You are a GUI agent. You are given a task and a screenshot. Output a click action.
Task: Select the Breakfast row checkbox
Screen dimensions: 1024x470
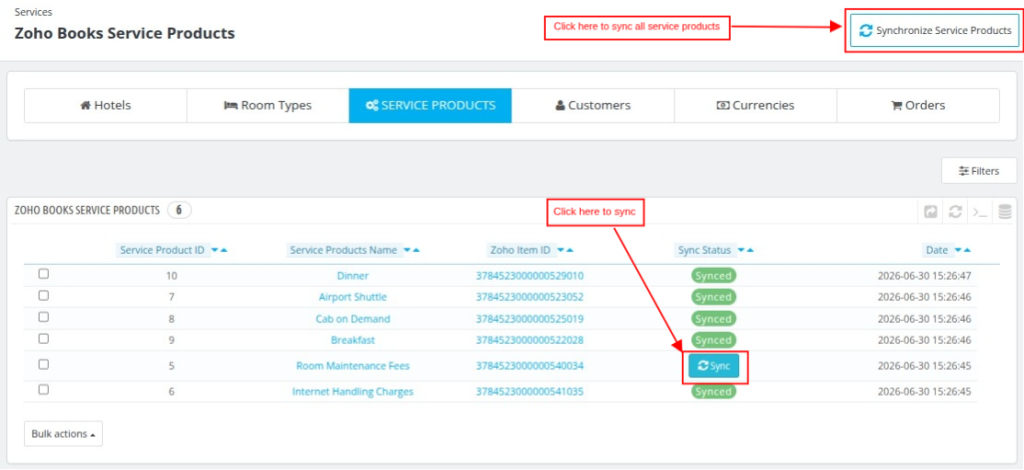coord(43,339)
